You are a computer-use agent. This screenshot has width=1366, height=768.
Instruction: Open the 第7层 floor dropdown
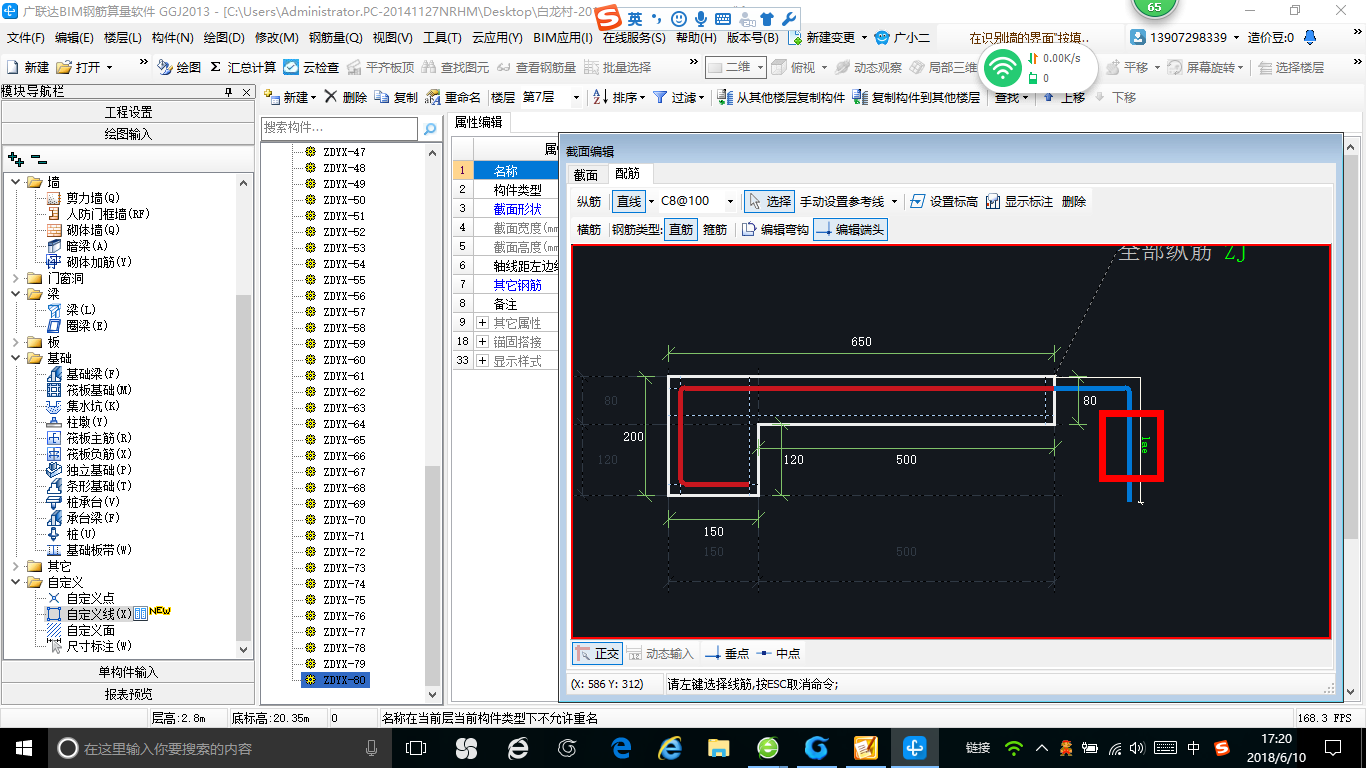(576, 97)
